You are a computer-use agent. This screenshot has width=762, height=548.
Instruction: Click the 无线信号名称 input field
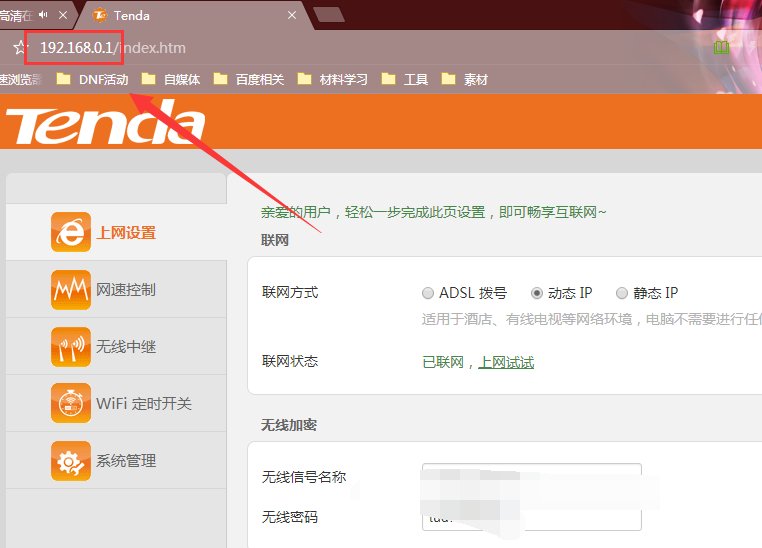point(532,477)
